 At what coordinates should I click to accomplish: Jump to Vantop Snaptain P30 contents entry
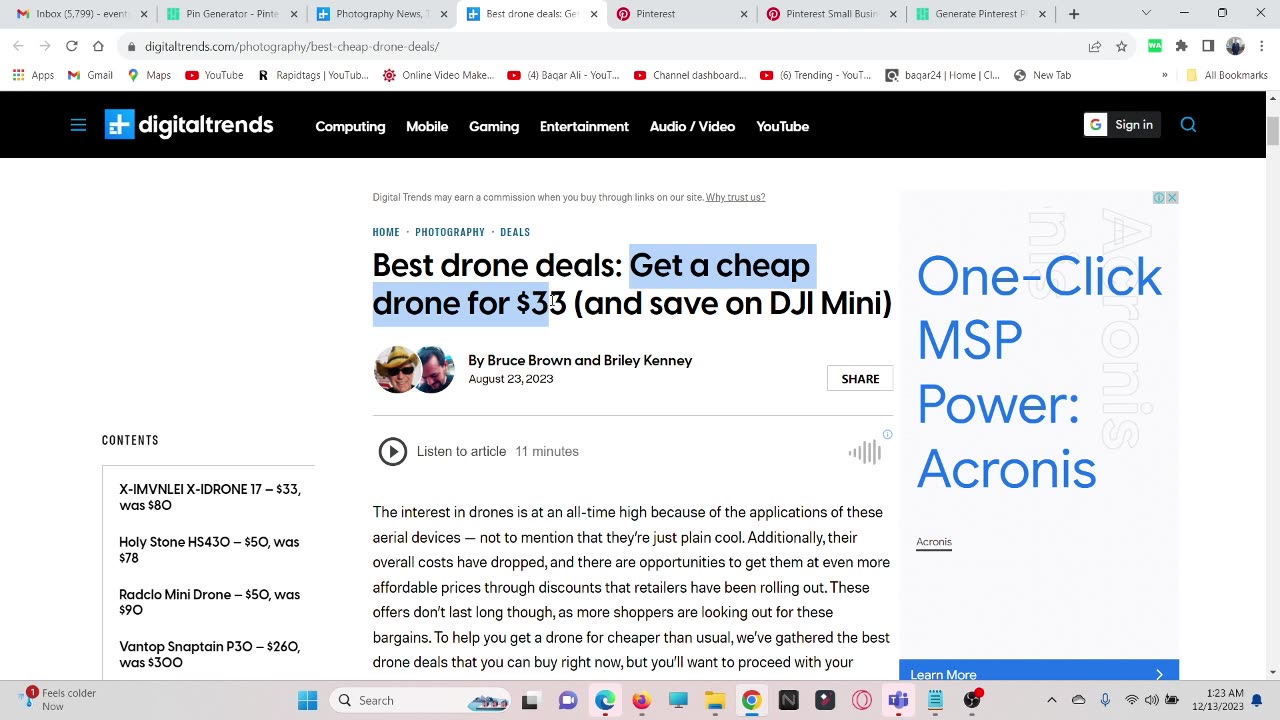pos(209,654)
